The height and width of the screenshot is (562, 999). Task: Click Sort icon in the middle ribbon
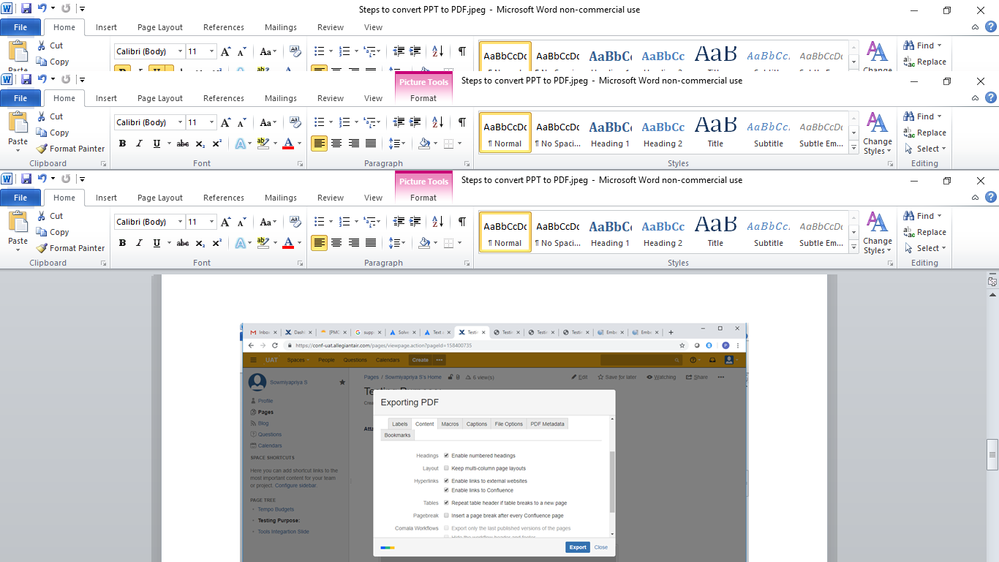438,122
